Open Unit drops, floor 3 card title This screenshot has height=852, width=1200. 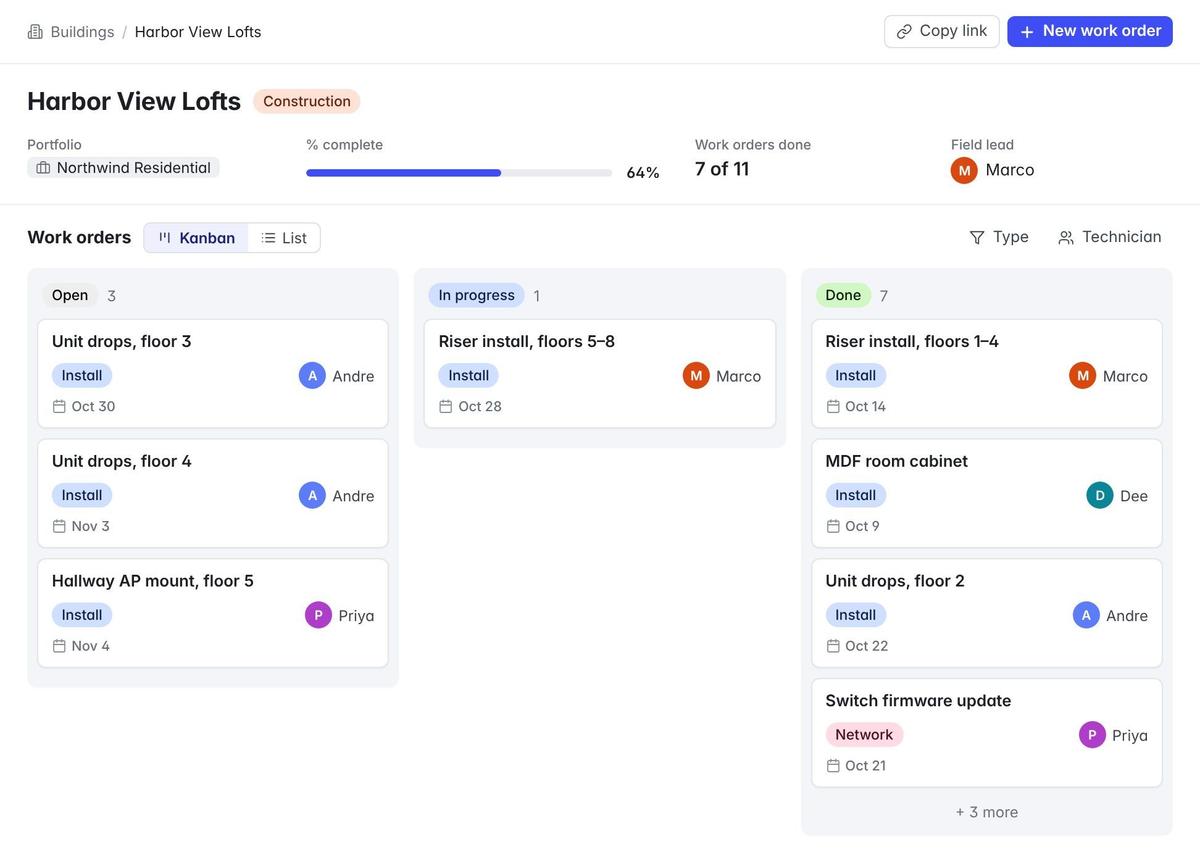[122, 341]
